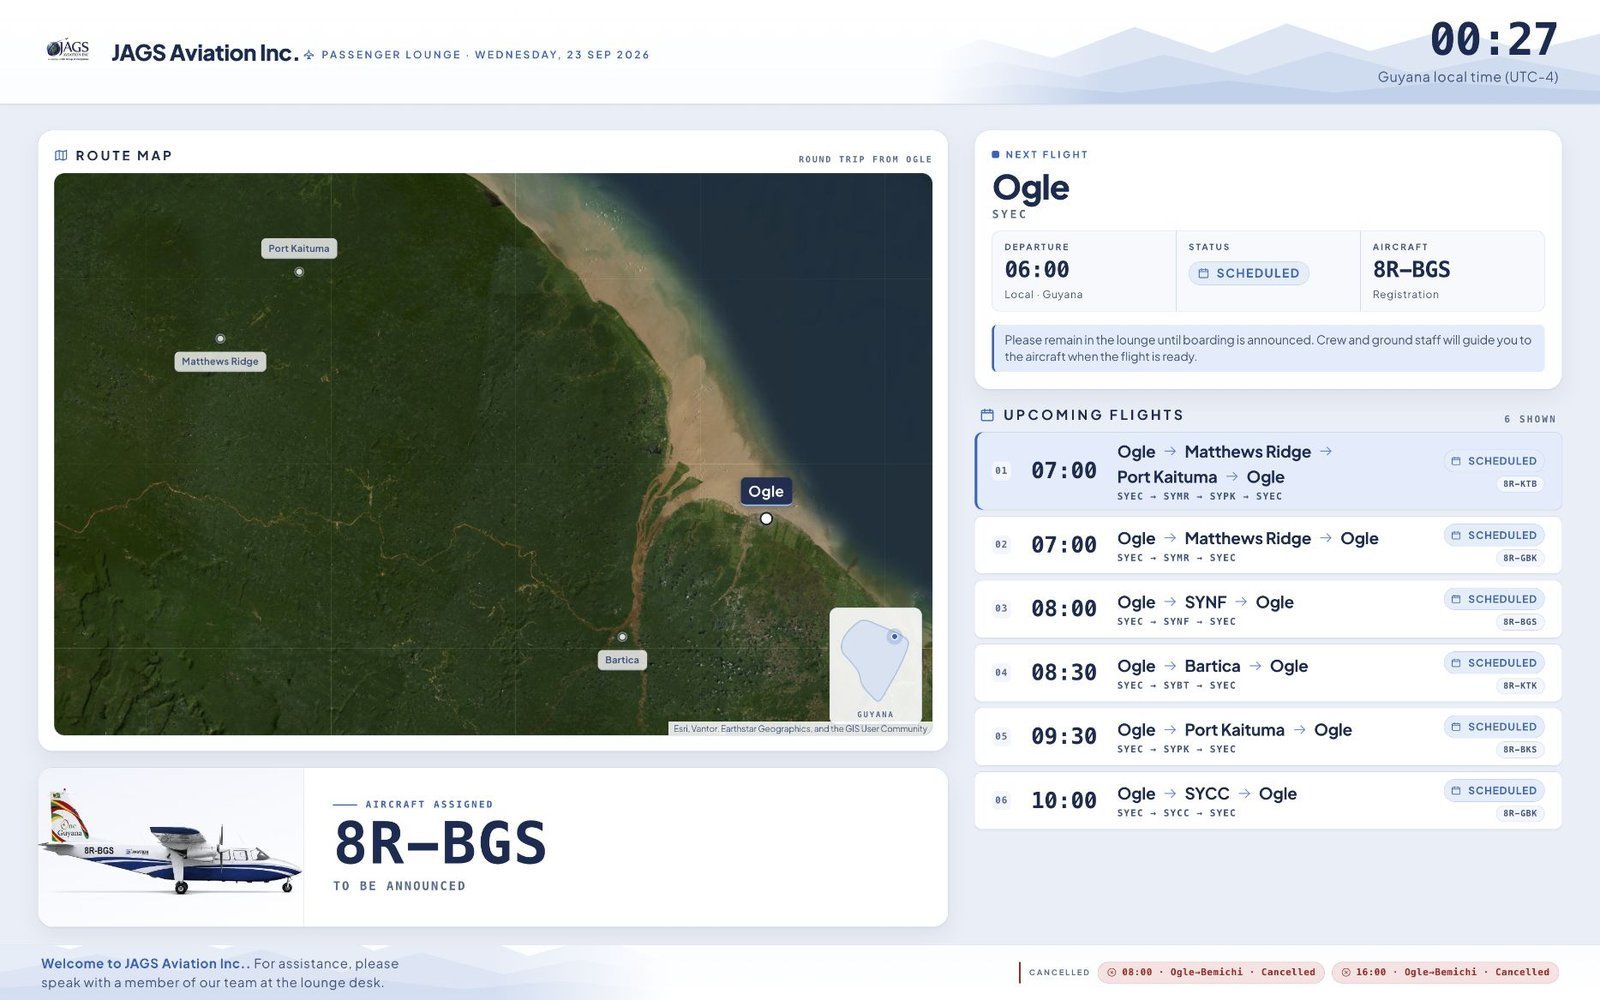Select the Bartica map marker
The width and height of the screenshot is (1600, 1000).
[x=622, y=637]
